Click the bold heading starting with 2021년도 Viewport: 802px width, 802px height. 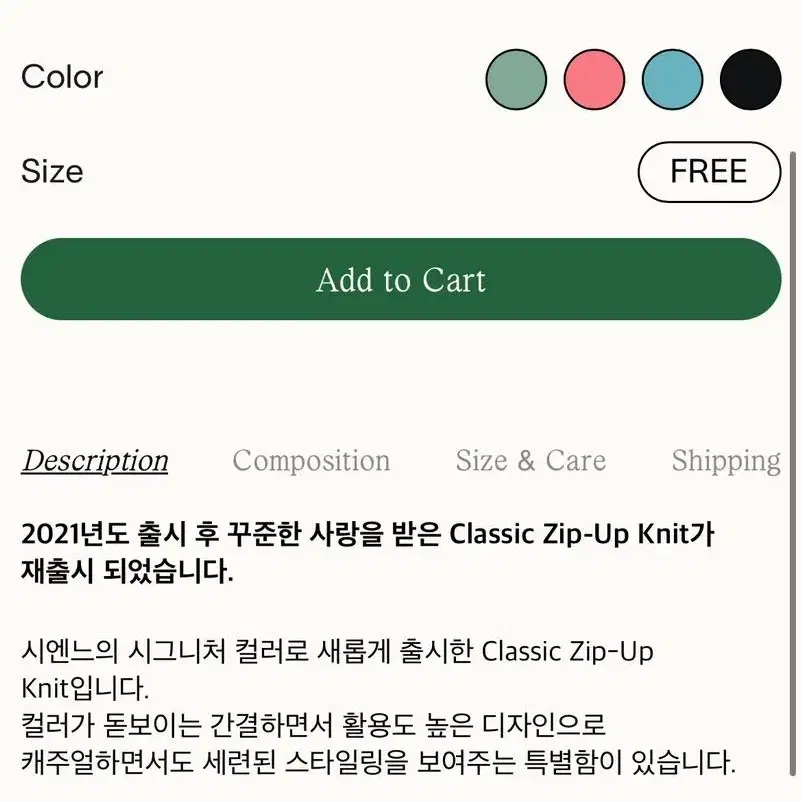pyautogui.click(x=367, y=534)
